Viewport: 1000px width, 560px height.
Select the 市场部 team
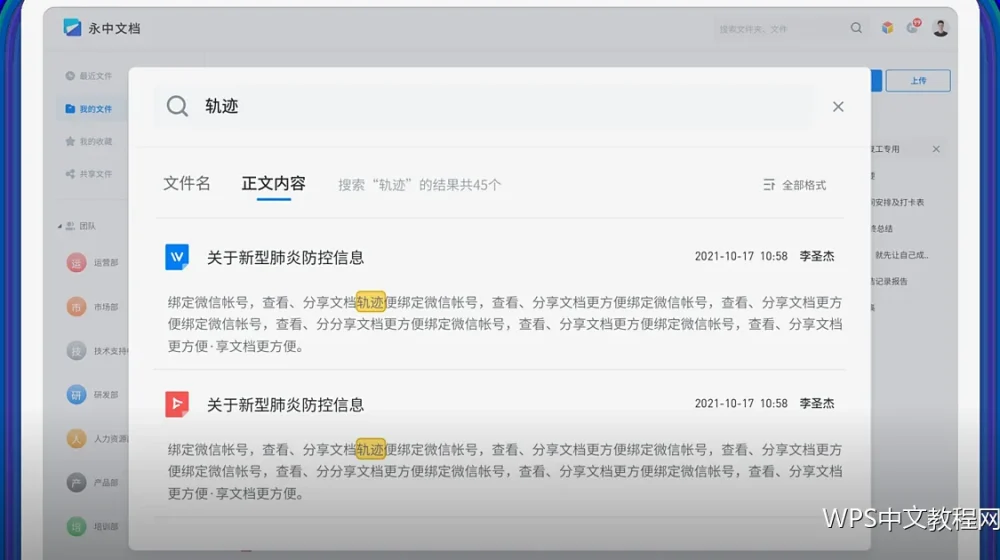click(x=93, y=307)
